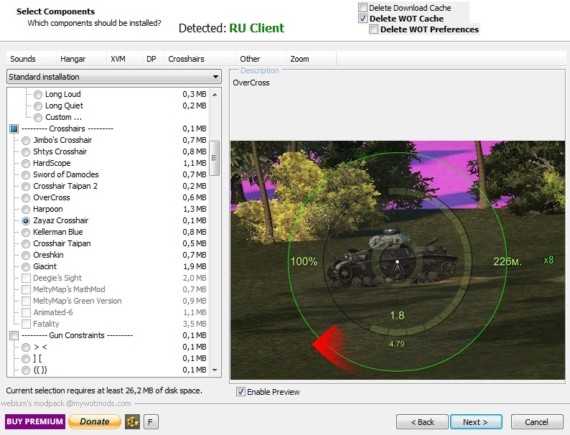Toggle the Animated-6 checkbox
The height and width of the screenshot is (435, 570).
pos(26,313)
